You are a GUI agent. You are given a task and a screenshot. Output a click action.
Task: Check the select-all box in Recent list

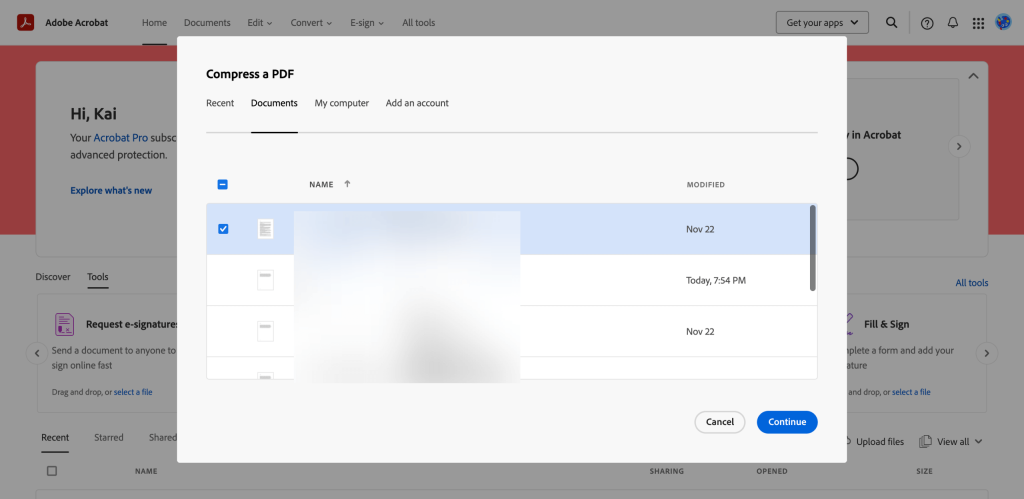pyautogui.click(x=52, y=471)
